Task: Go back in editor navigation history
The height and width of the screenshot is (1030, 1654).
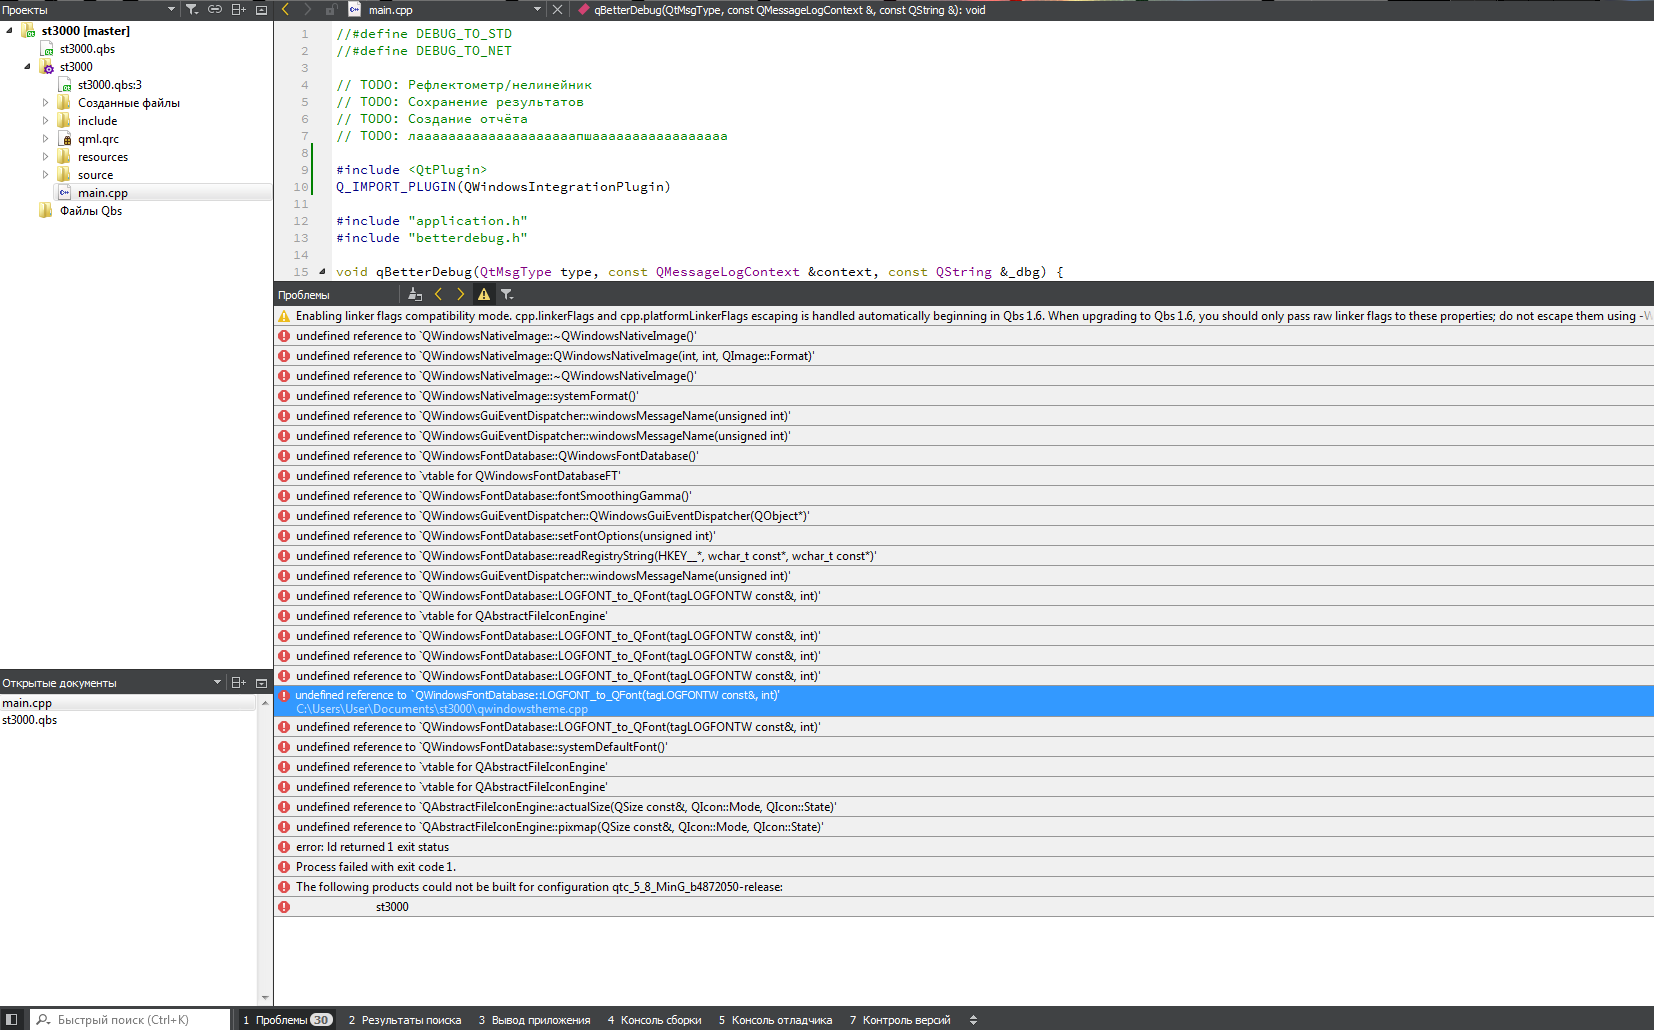Action: pos(285,10)
